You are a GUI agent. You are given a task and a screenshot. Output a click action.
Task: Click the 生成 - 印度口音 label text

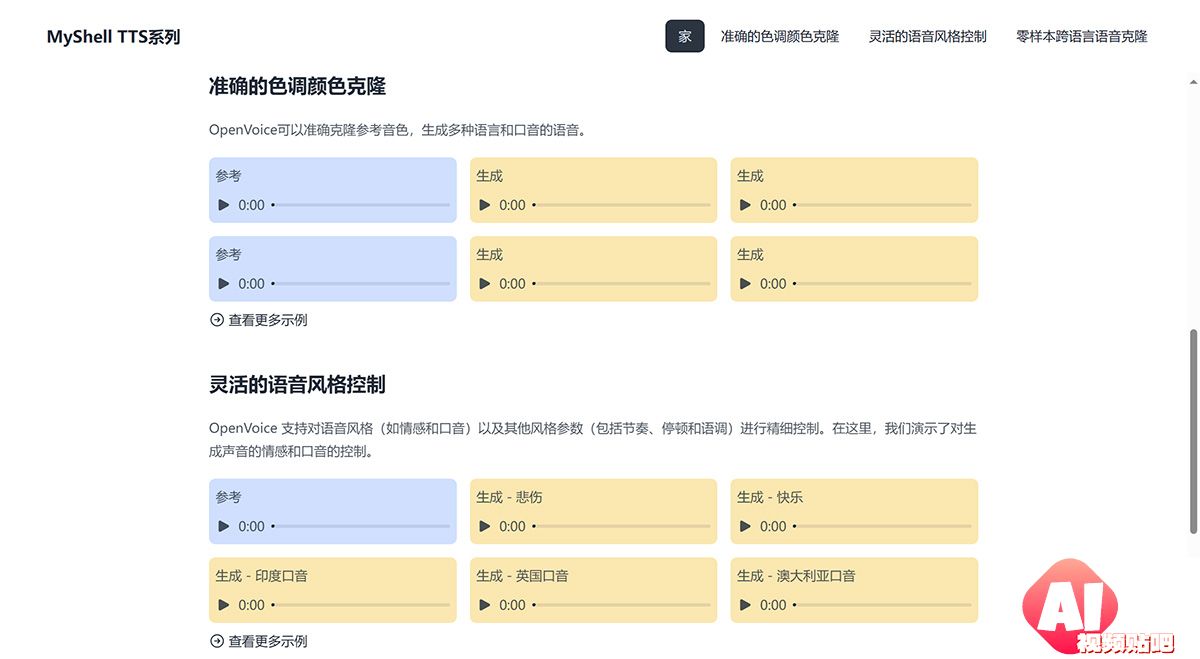click(261, 576)
